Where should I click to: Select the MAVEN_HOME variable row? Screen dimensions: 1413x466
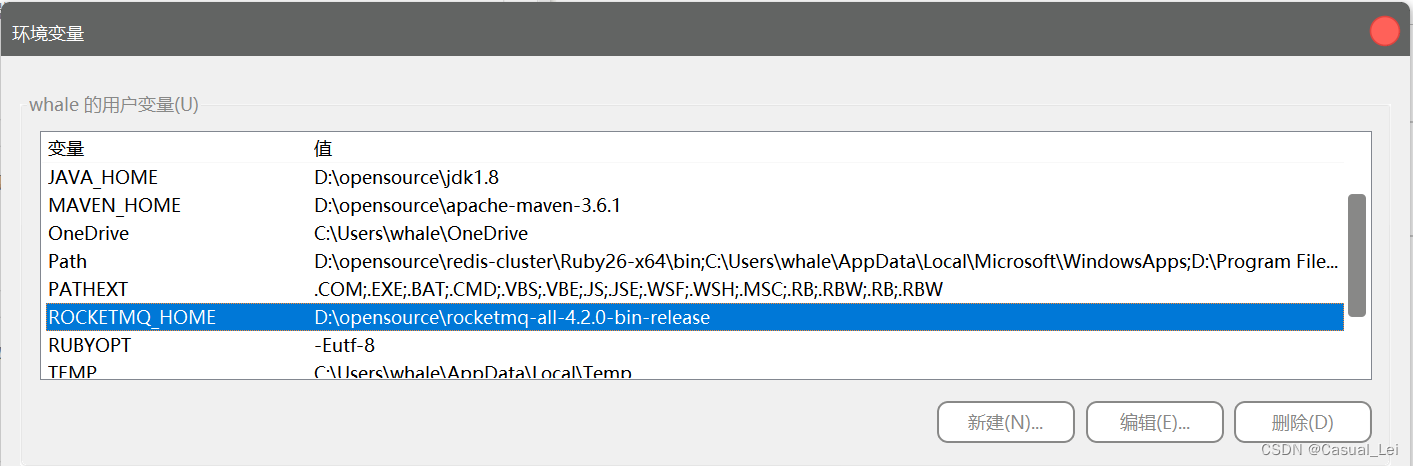tap(694, 205)
